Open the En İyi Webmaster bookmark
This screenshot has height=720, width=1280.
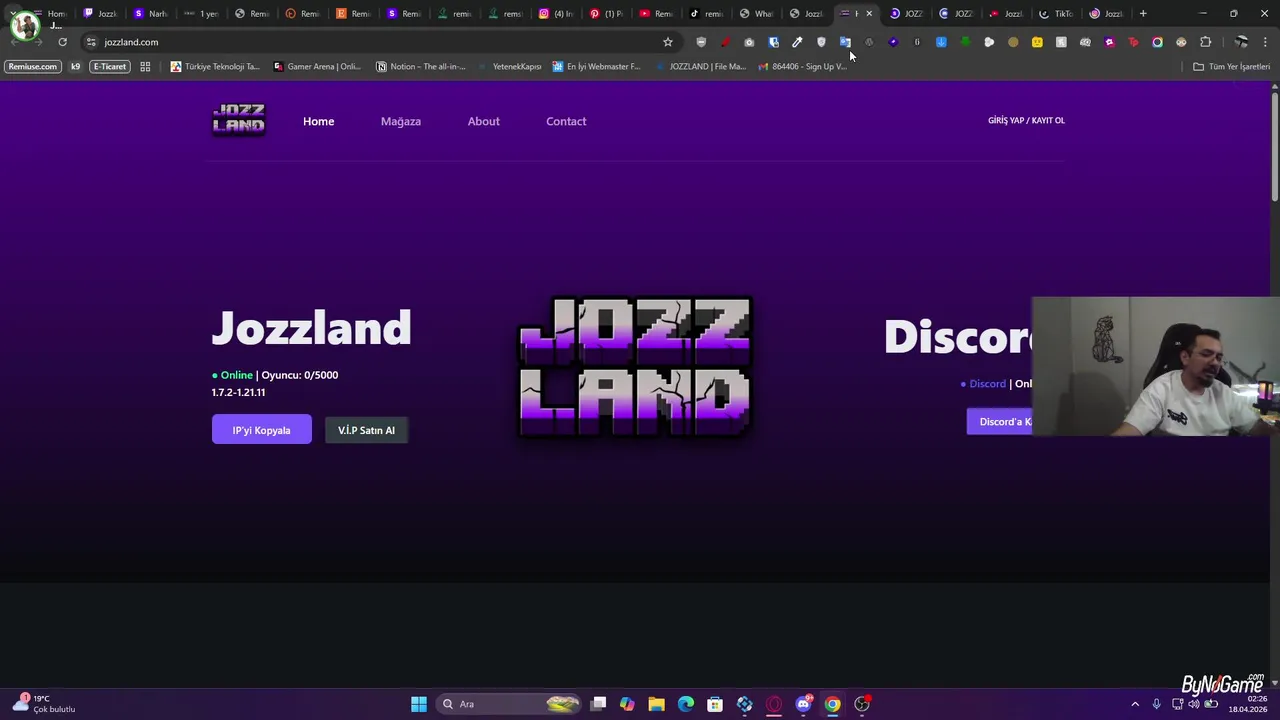click(x=596, y=66)
